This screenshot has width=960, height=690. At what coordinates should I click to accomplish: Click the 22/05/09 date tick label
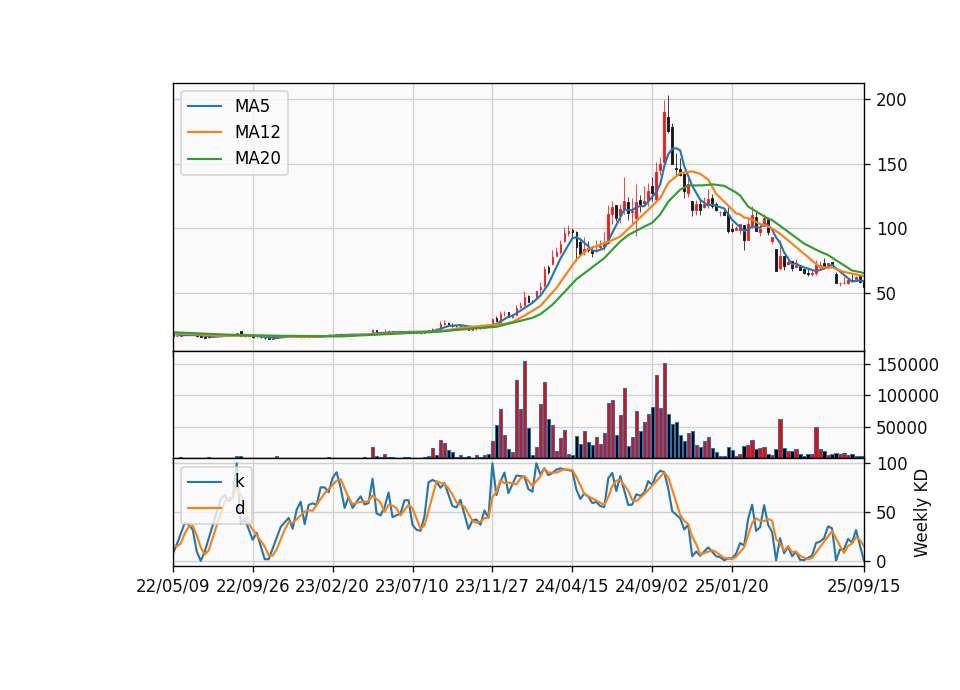tap(173, 586)
